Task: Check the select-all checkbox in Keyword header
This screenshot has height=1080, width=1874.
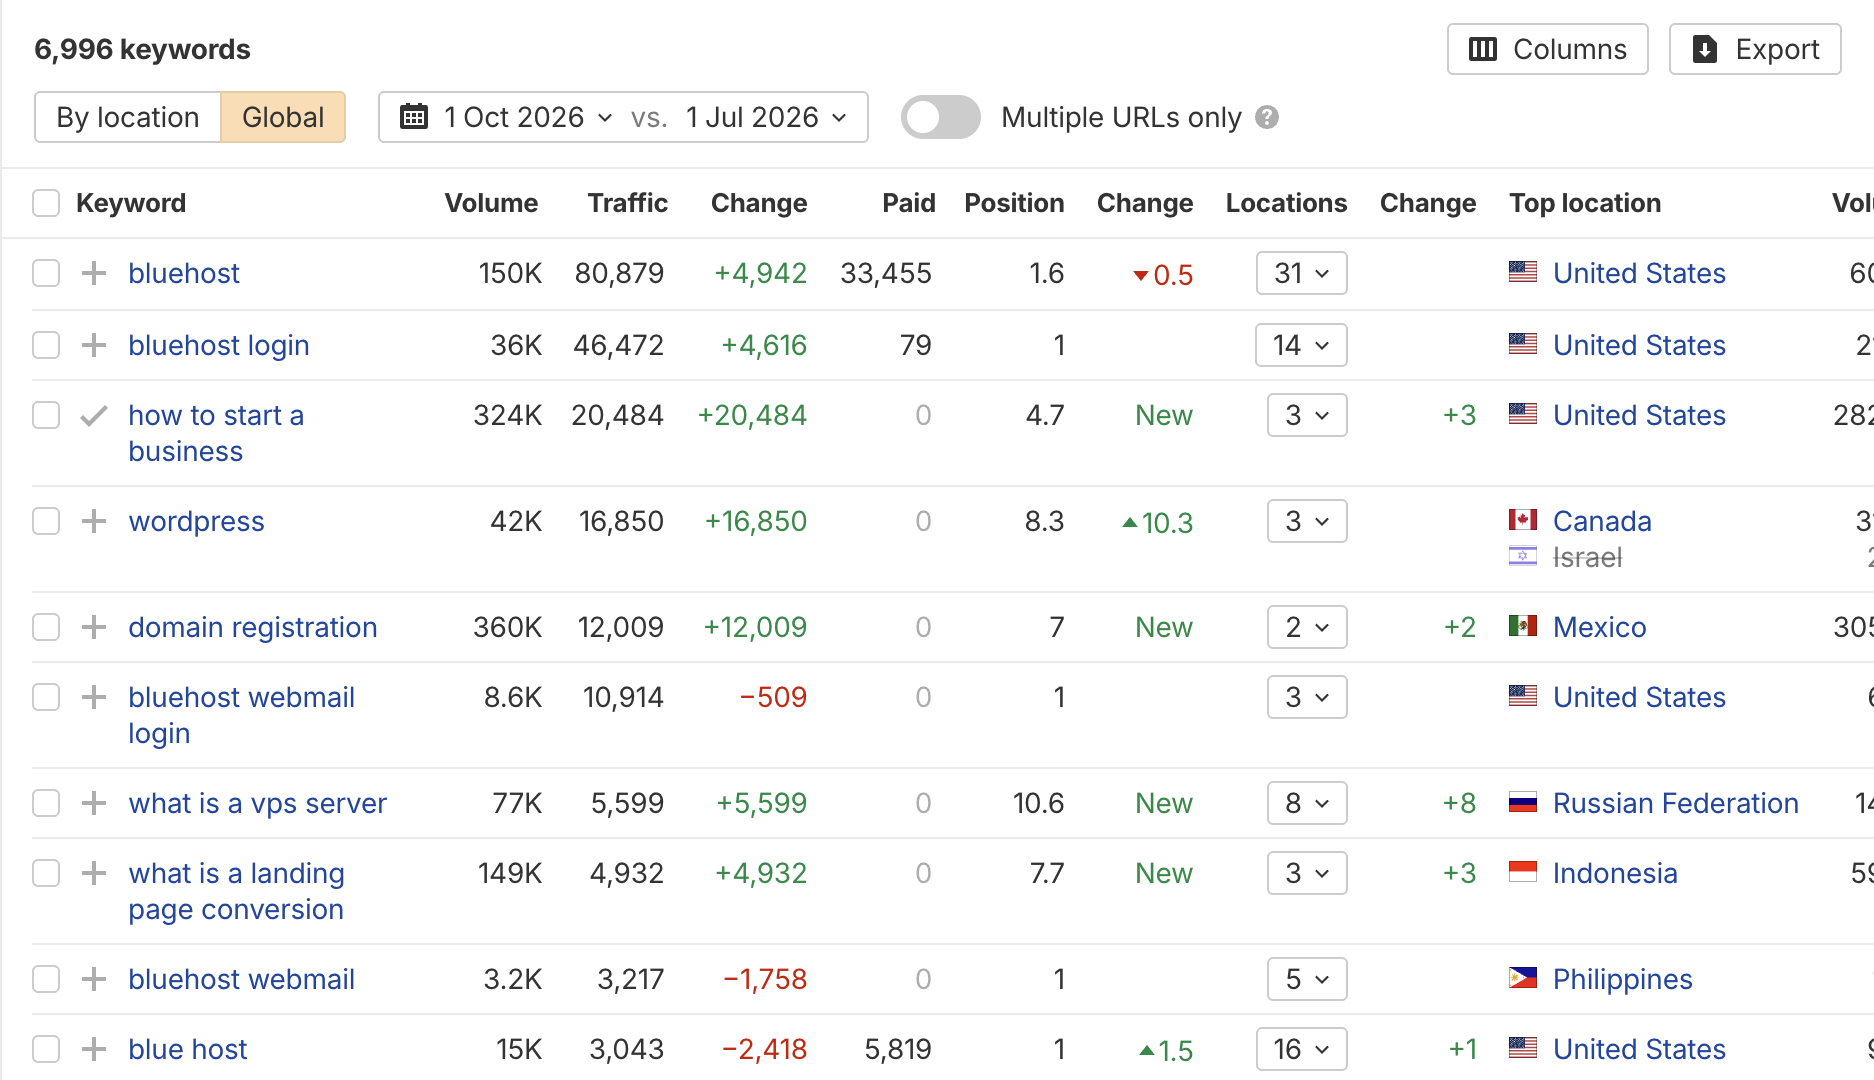Action: click(46, 203)
